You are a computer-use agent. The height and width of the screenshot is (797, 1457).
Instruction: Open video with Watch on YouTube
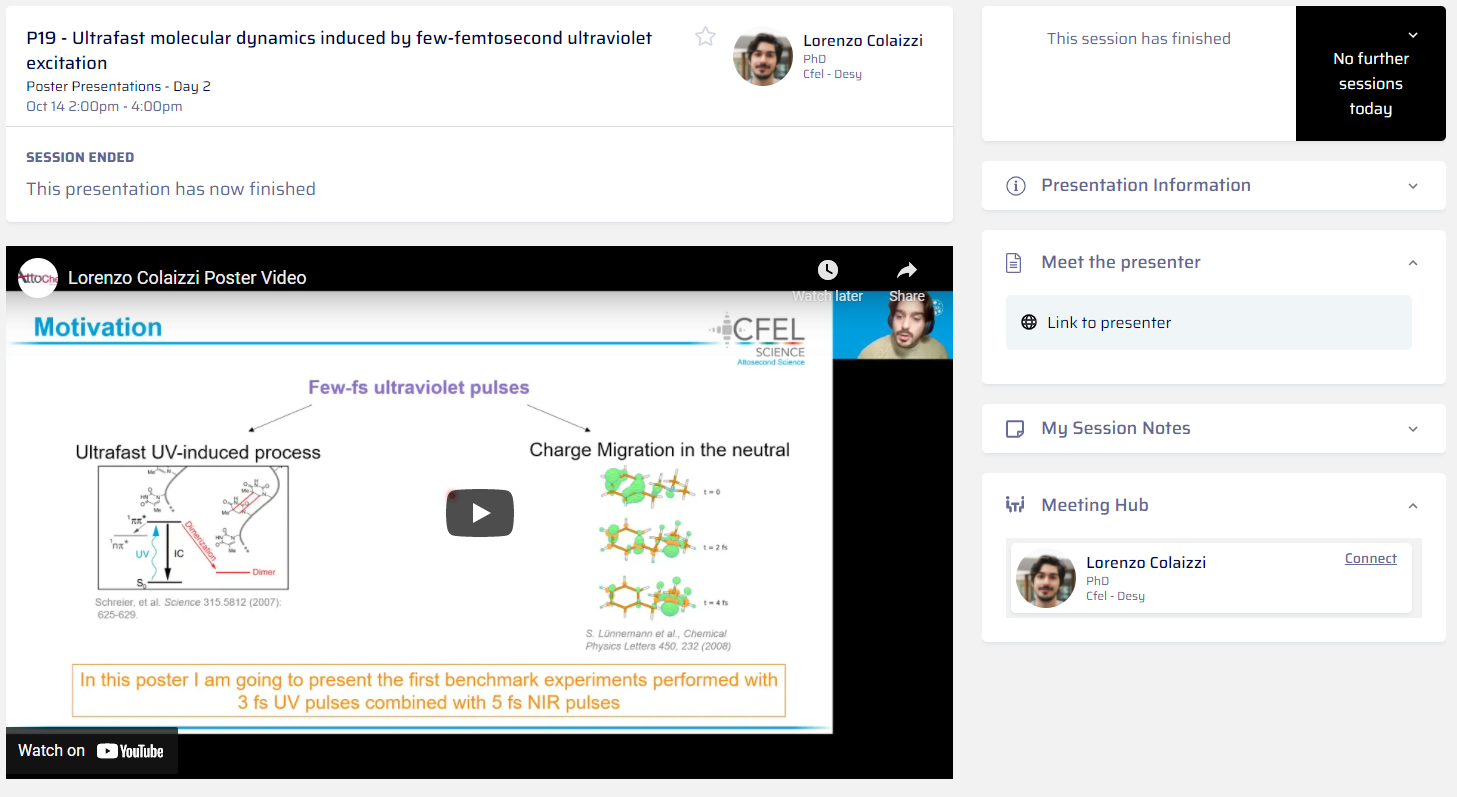tap(91, 751)
